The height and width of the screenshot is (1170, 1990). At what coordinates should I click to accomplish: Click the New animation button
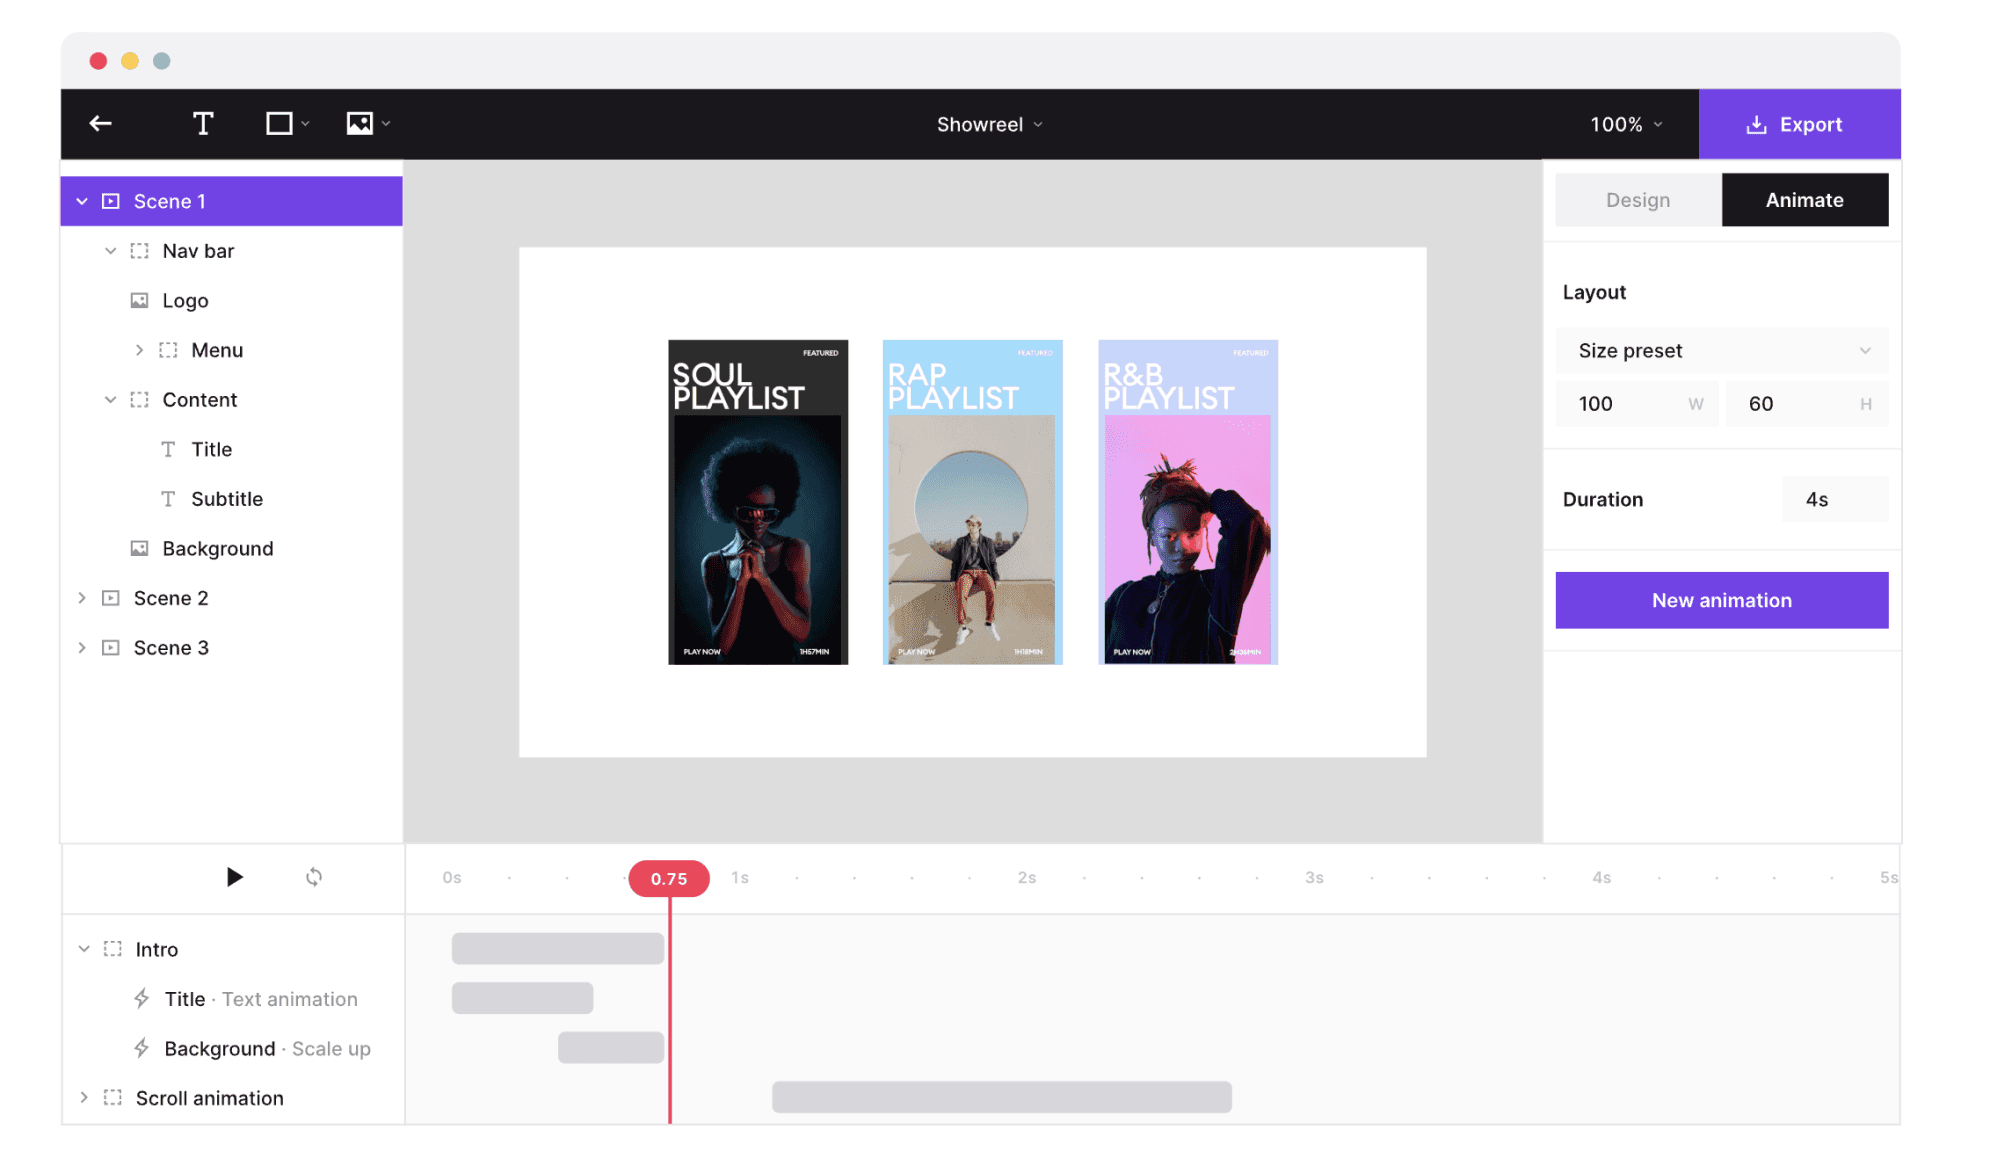click(1721, 600)
